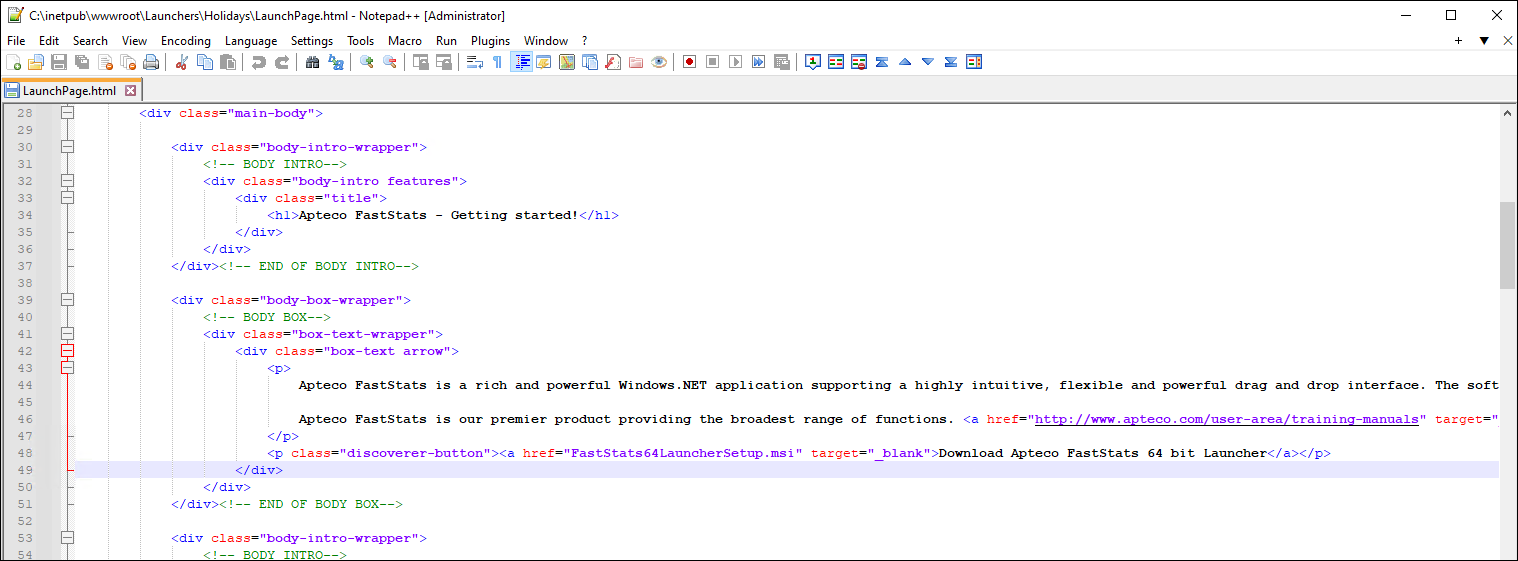The width and height of the screenshot is (1518, 561).
Task: Open the Document List panel icon
Action: pyautogui.click(x=590, y=62)
